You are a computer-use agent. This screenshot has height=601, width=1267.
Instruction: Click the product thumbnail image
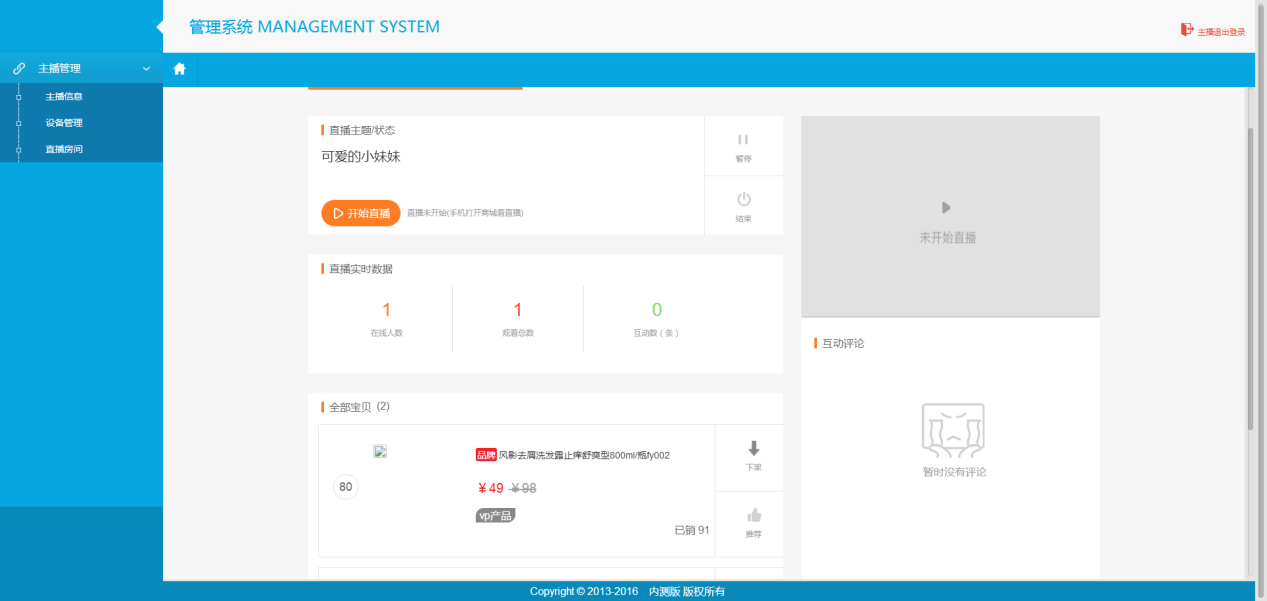coord(380,451)
